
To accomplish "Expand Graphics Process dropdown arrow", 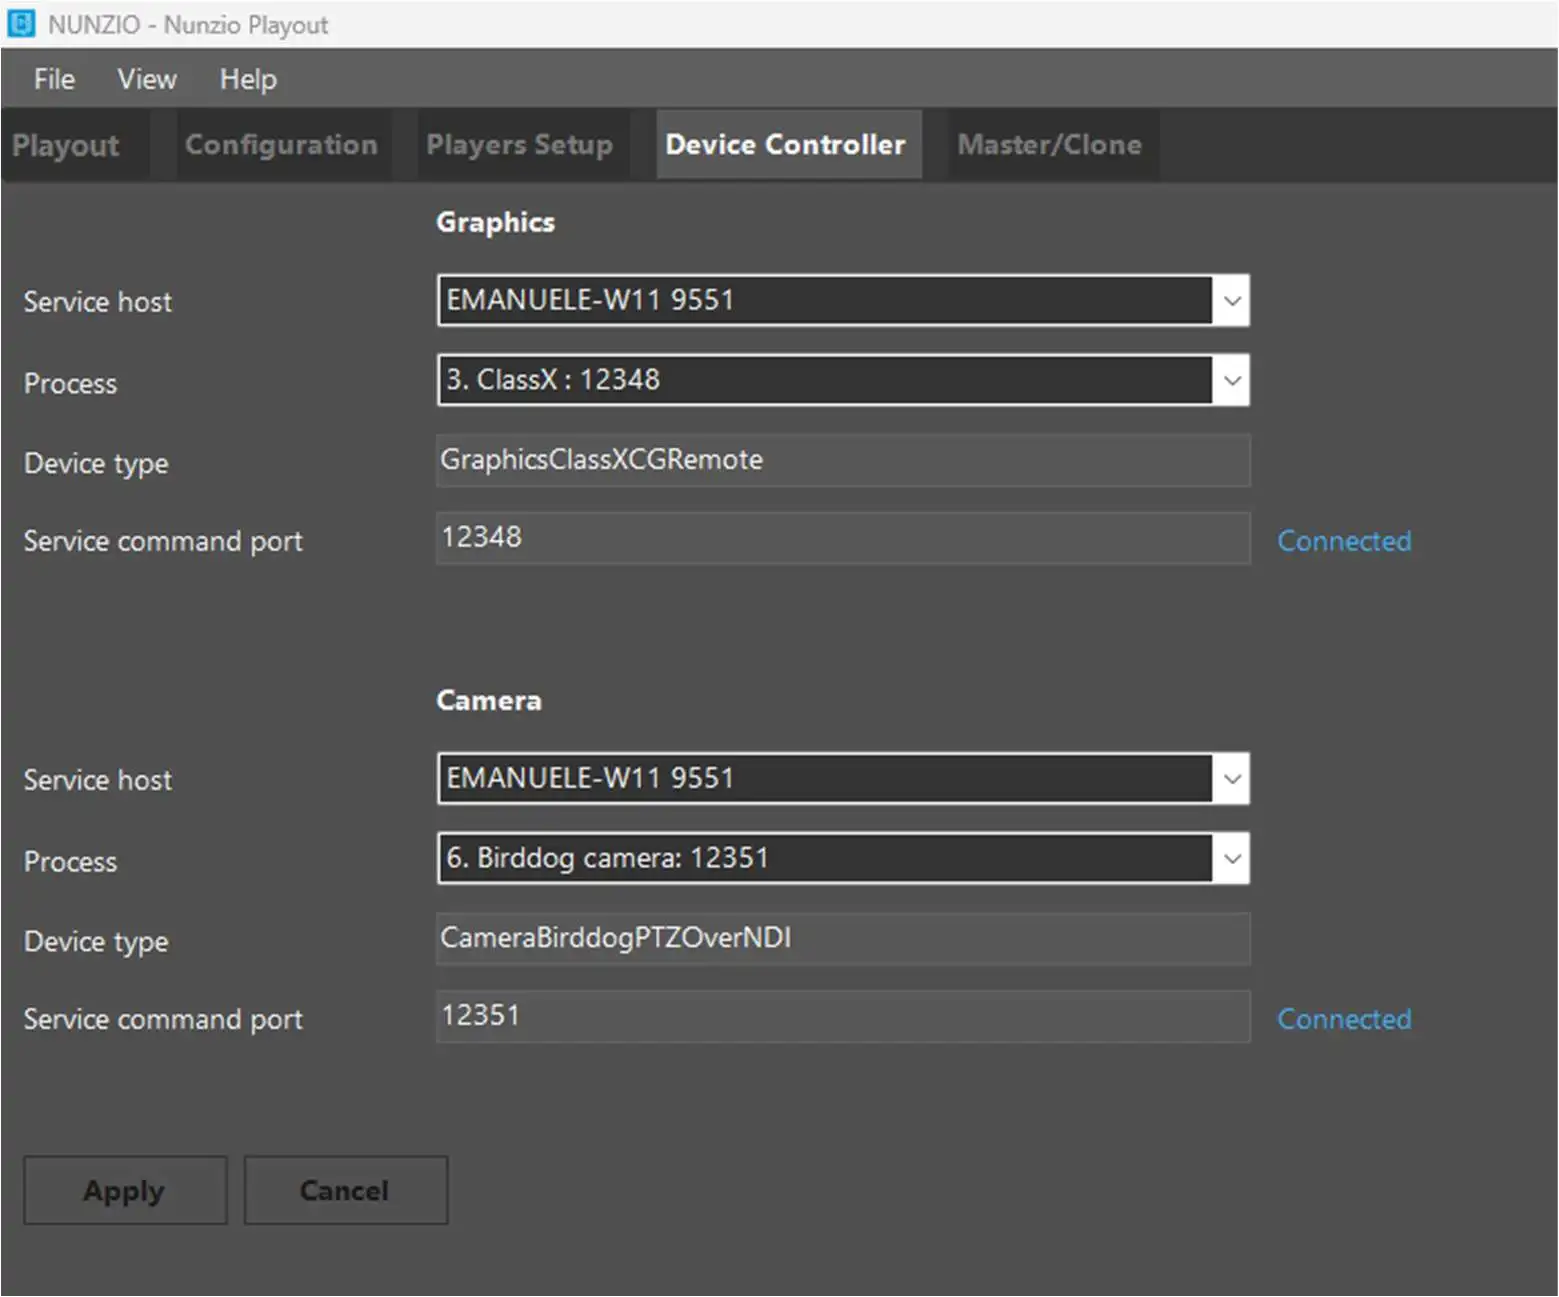I will tap(1232, 381).
